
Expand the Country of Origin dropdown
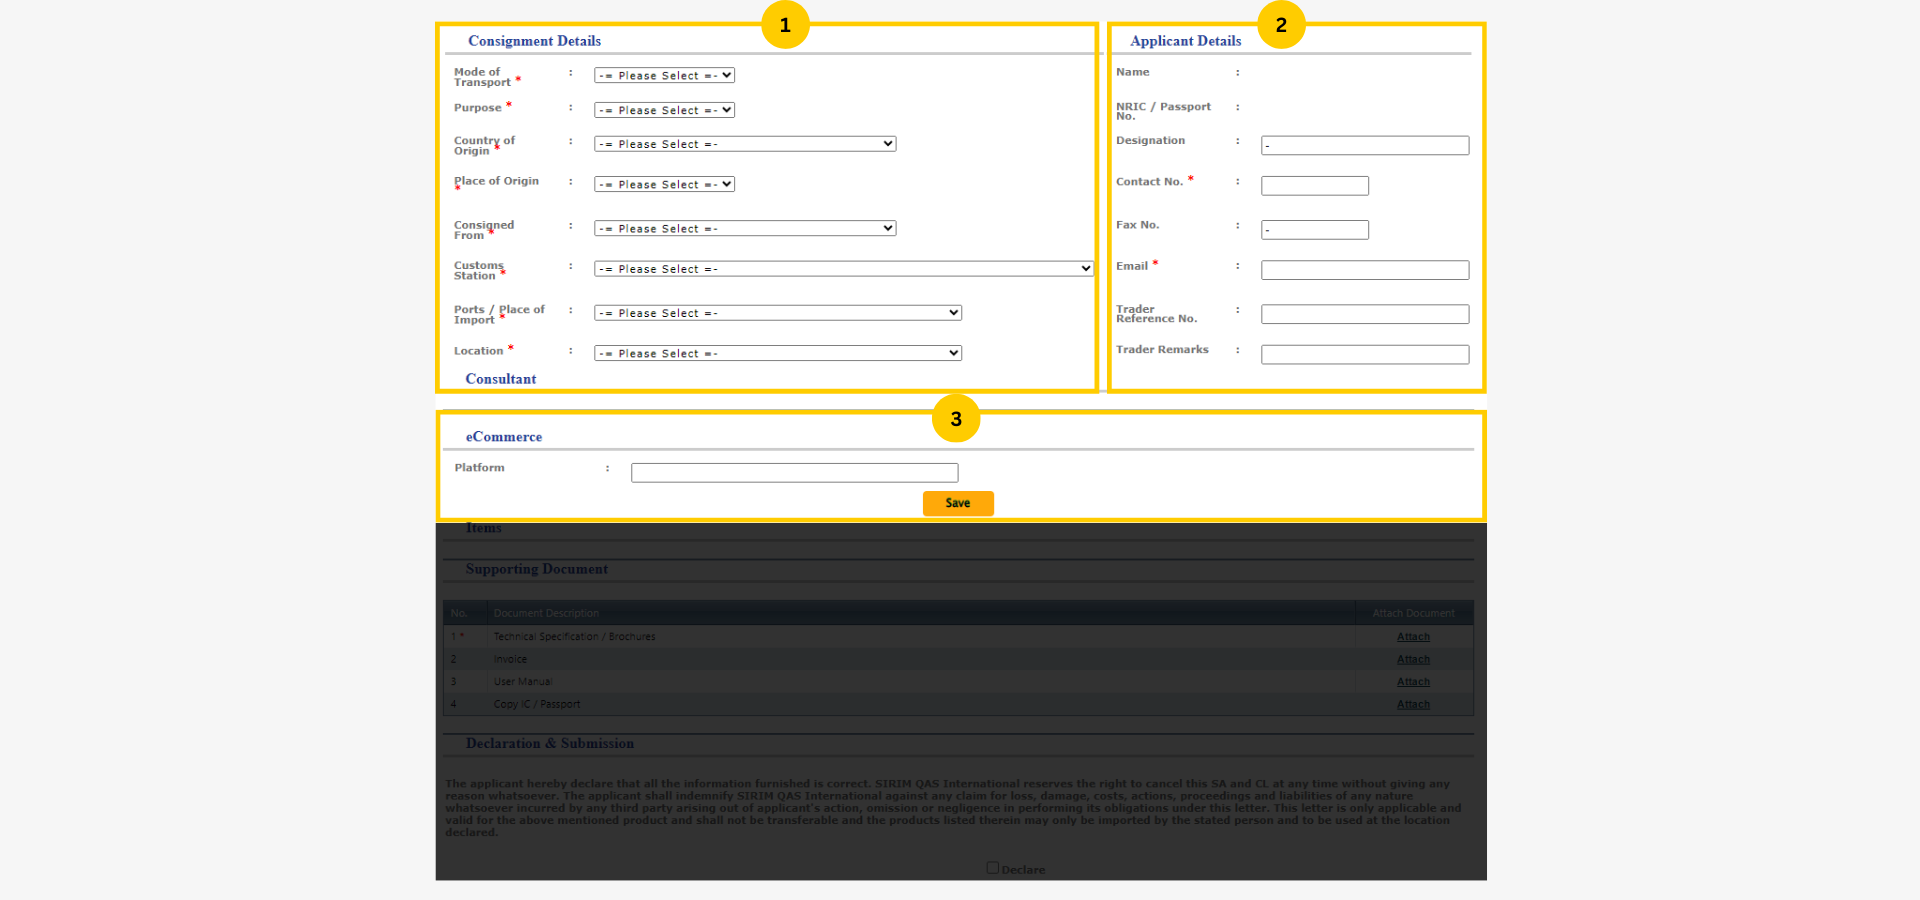[744, 143]
